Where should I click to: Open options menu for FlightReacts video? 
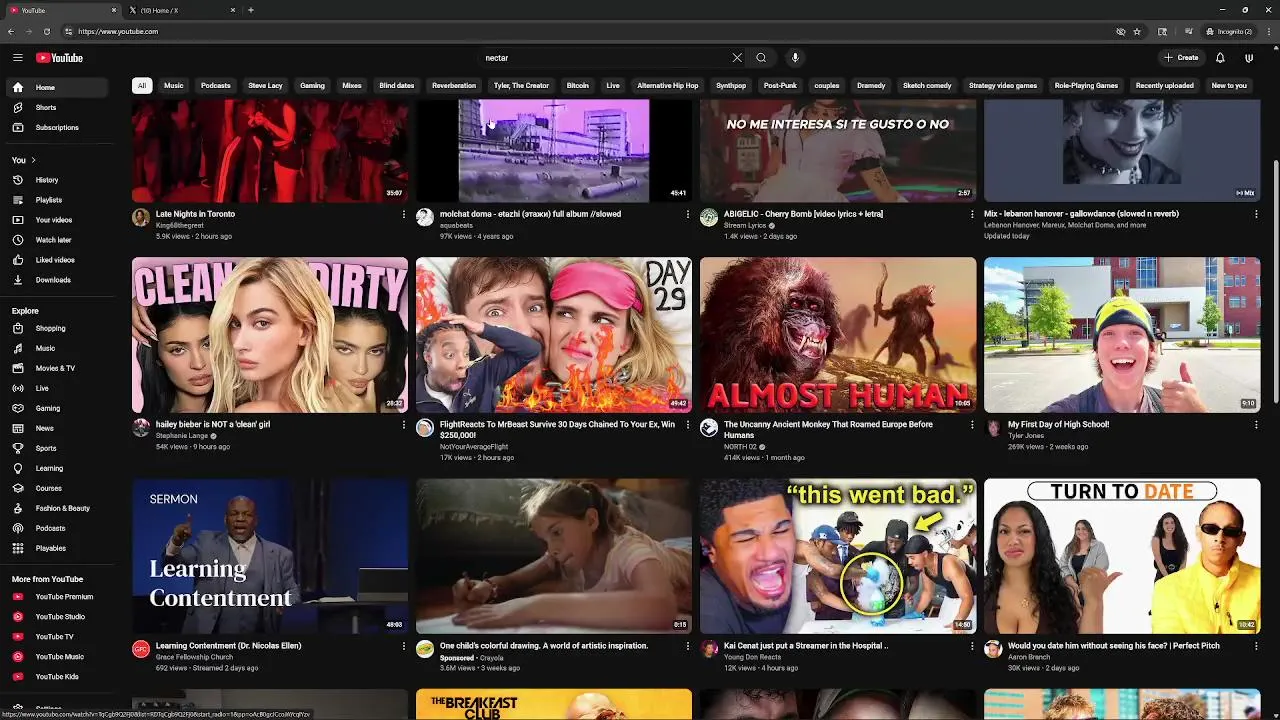687,425
